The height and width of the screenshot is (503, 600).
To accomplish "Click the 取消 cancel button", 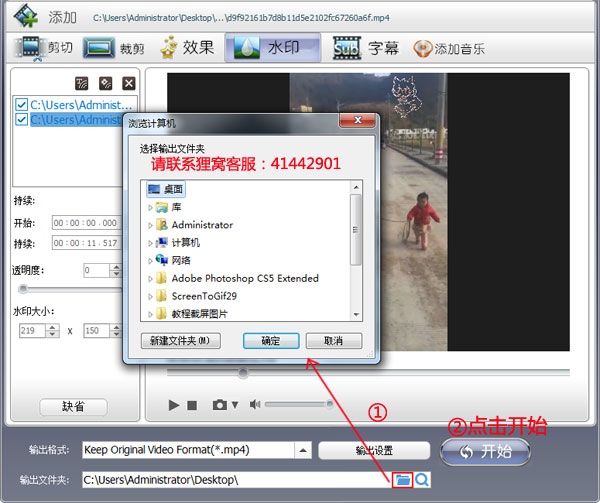I will [x=334, y=340].
